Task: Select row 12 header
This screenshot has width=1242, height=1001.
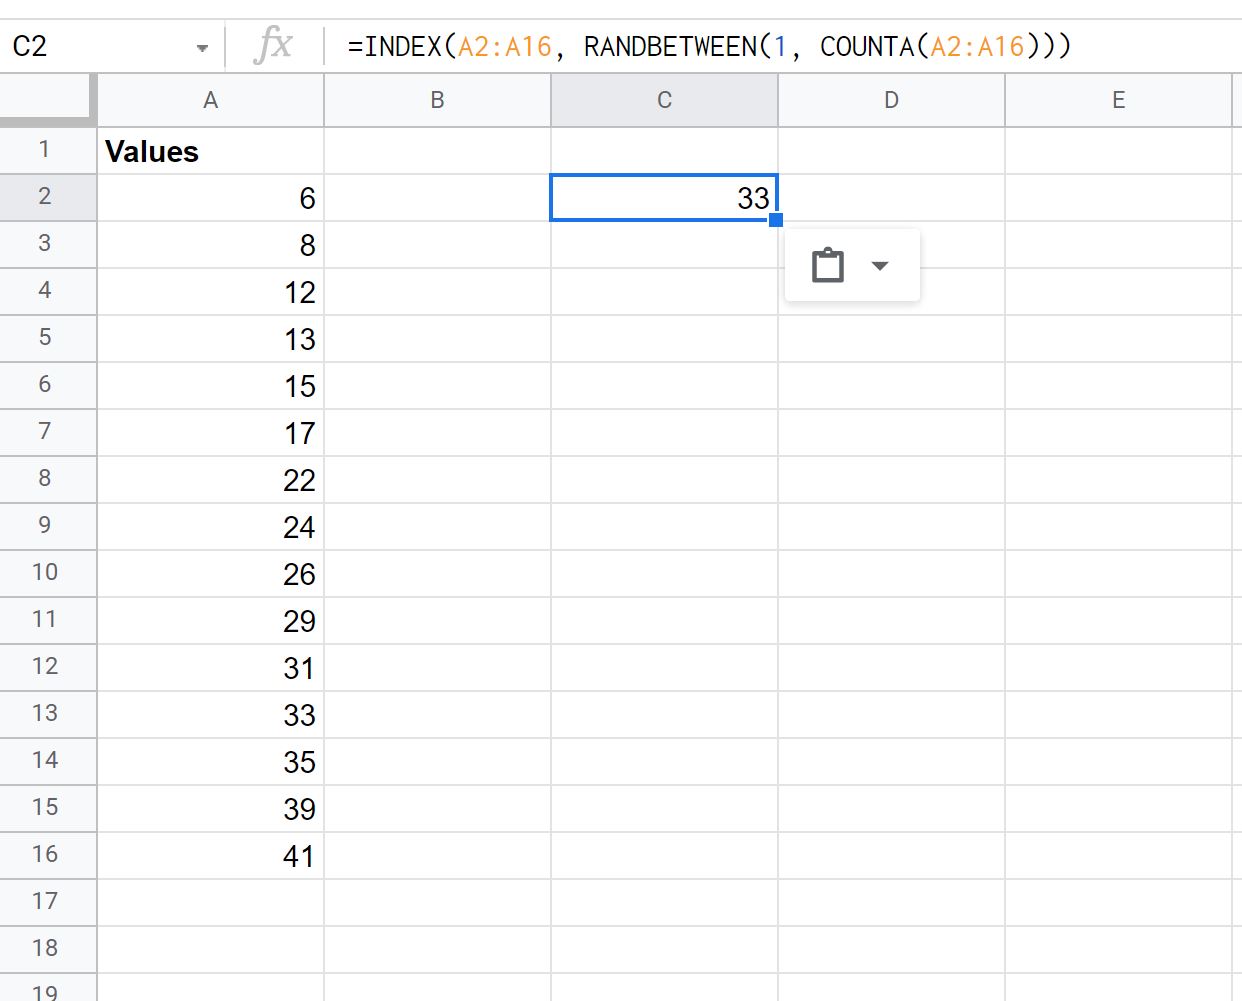Action: click(x=48, y=667)
